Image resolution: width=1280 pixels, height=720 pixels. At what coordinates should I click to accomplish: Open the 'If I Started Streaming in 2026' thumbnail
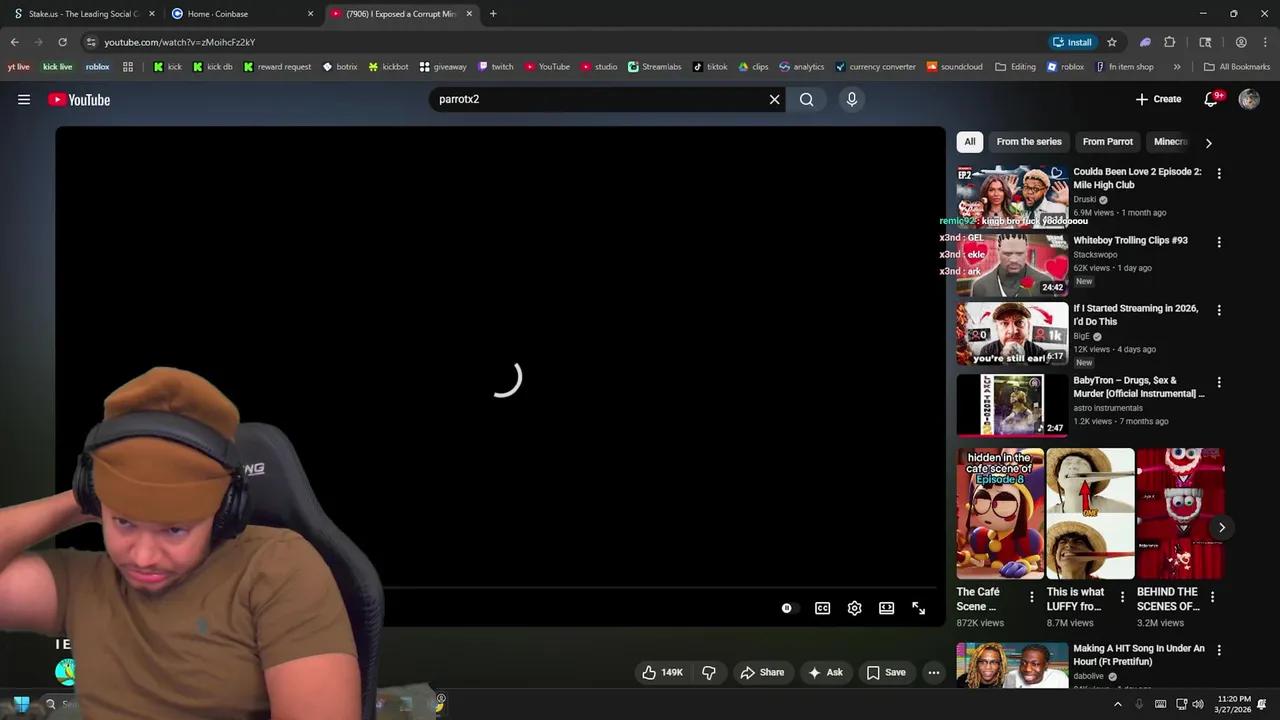tap(1011, 334)
